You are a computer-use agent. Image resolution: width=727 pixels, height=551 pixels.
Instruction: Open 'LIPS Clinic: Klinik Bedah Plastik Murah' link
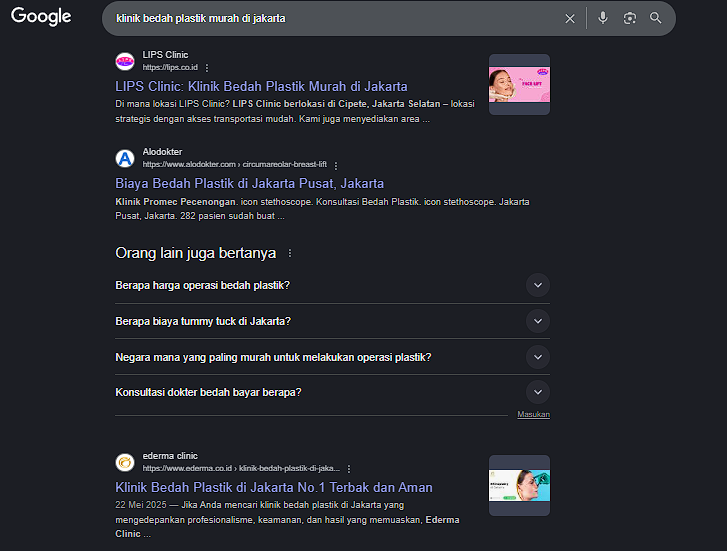(261, 86)
